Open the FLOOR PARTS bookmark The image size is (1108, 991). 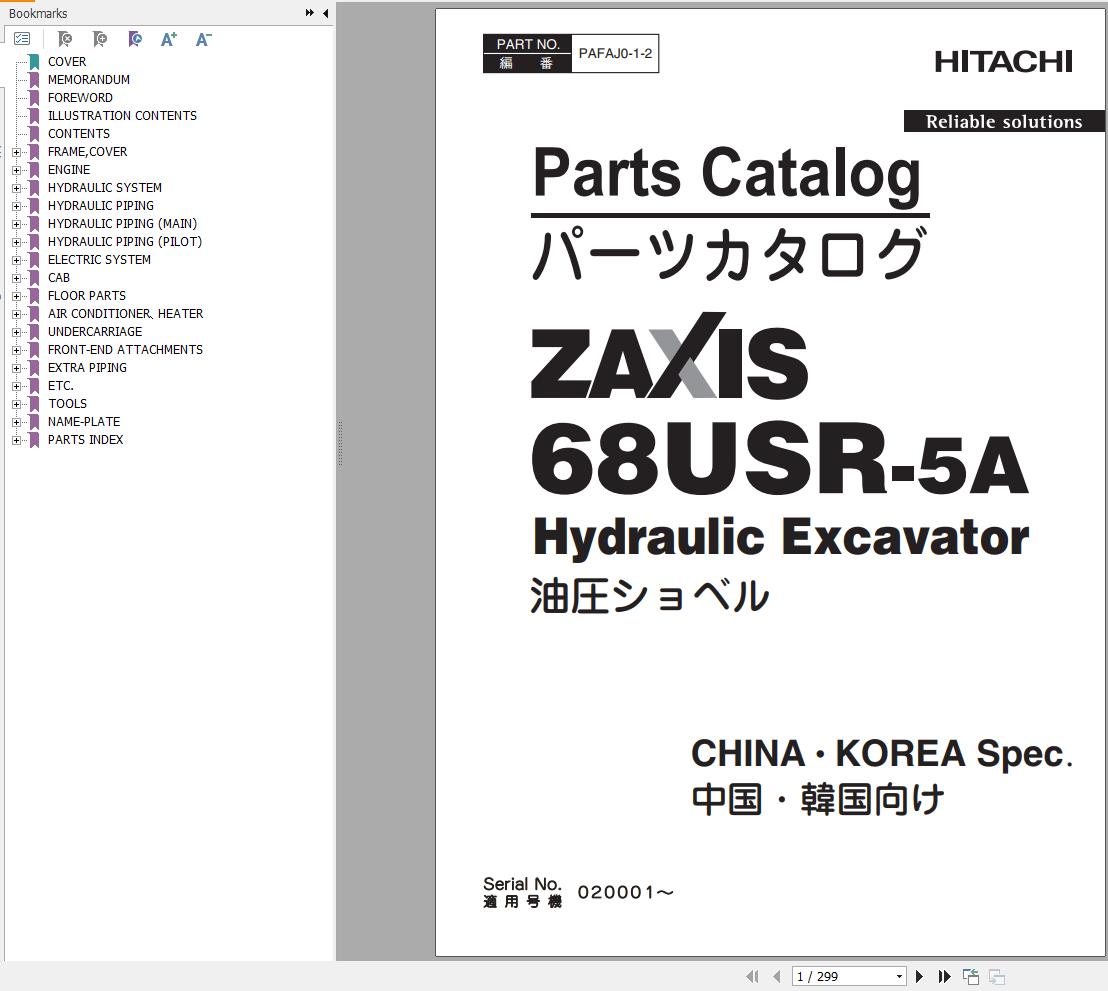tap(87, 295)
